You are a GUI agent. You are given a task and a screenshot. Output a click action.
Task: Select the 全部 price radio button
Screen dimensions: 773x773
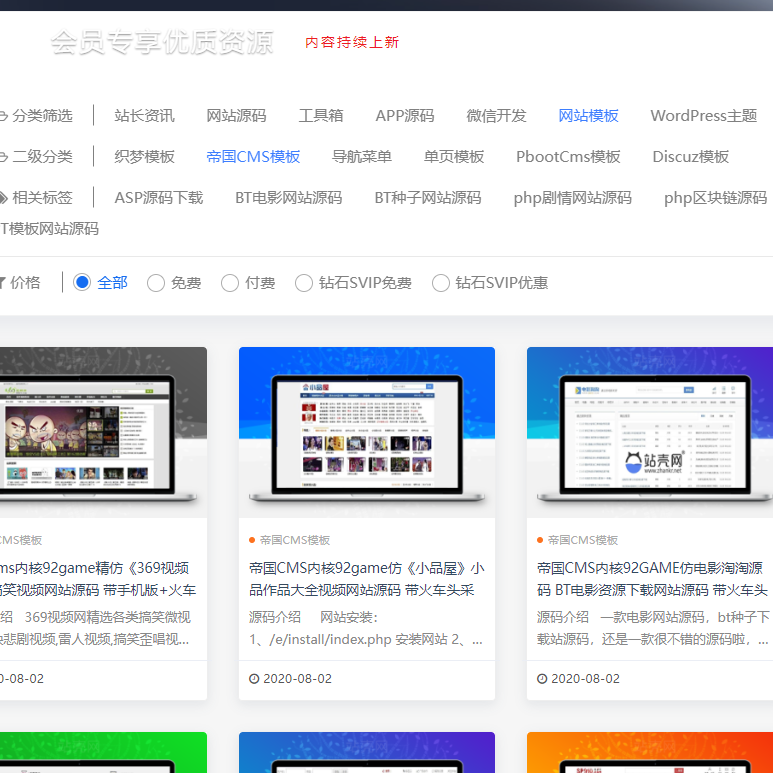click(82, 282)
